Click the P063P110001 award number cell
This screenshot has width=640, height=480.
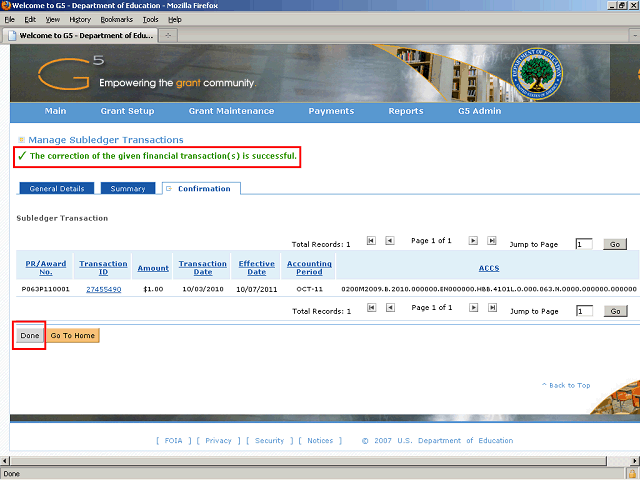pos(46,289)
